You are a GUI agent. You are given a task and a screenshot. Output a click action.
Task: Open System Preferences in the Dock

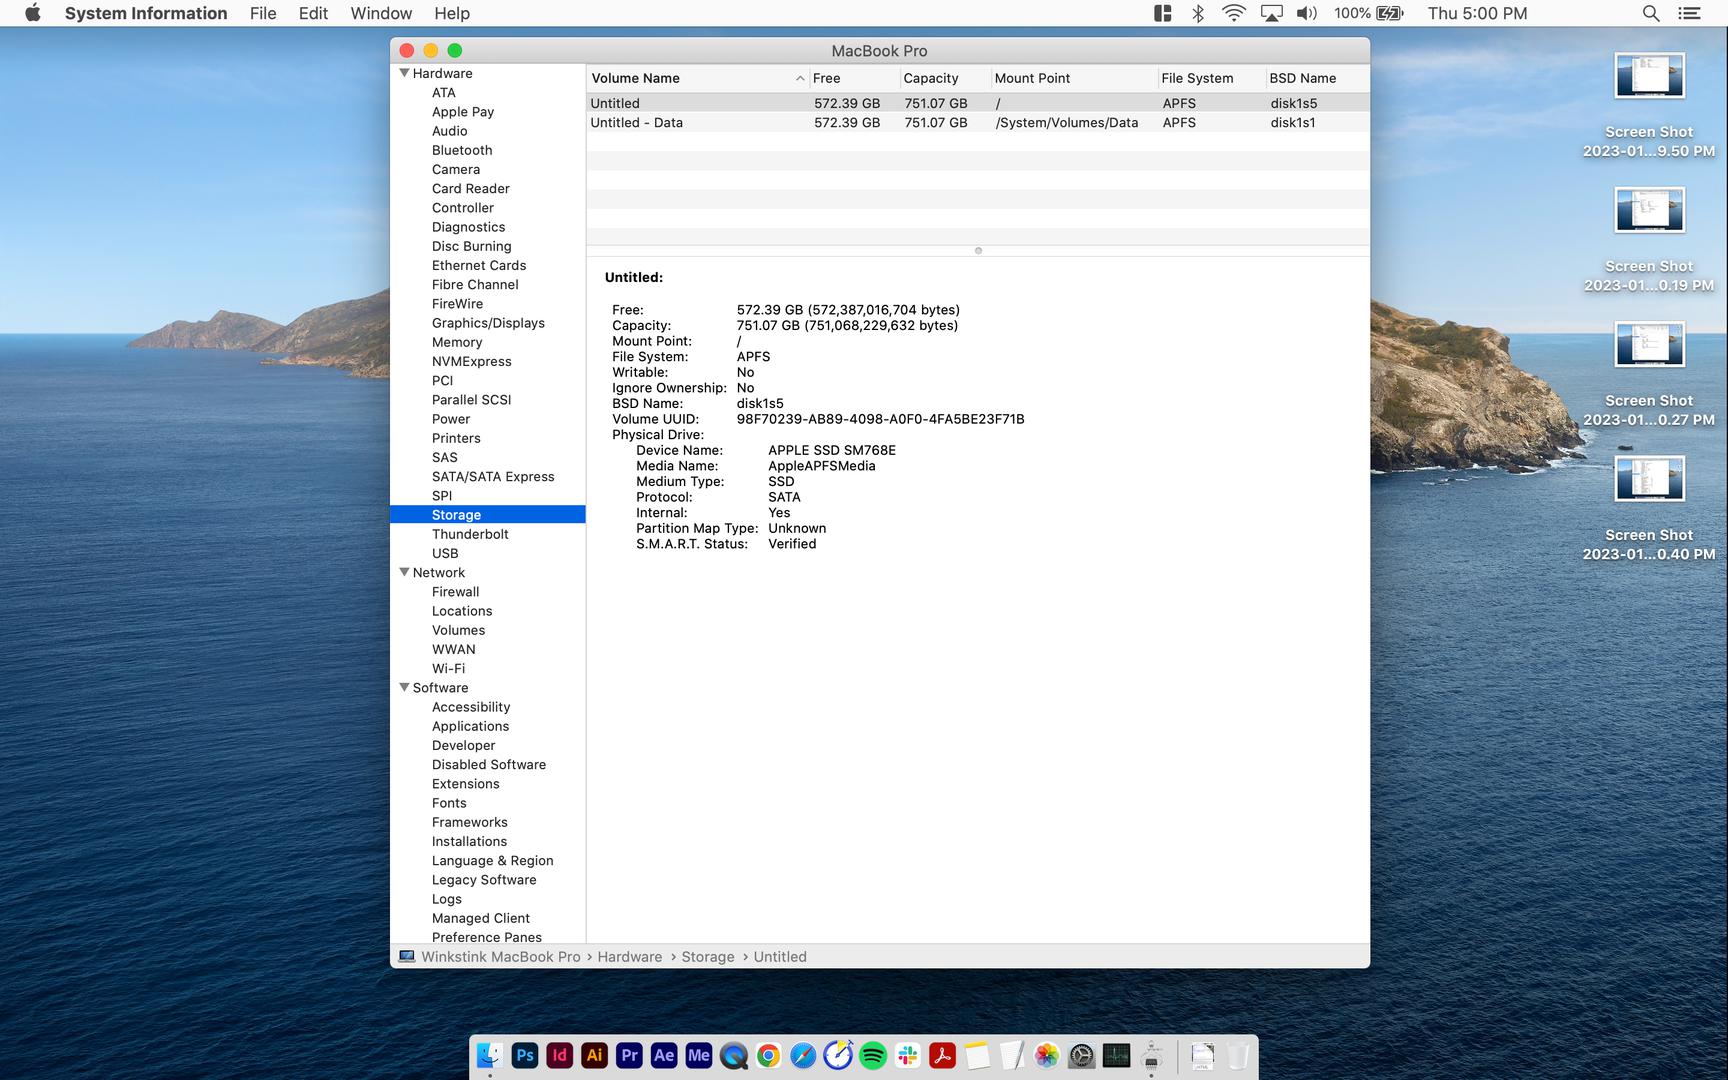[1082, 1055]
